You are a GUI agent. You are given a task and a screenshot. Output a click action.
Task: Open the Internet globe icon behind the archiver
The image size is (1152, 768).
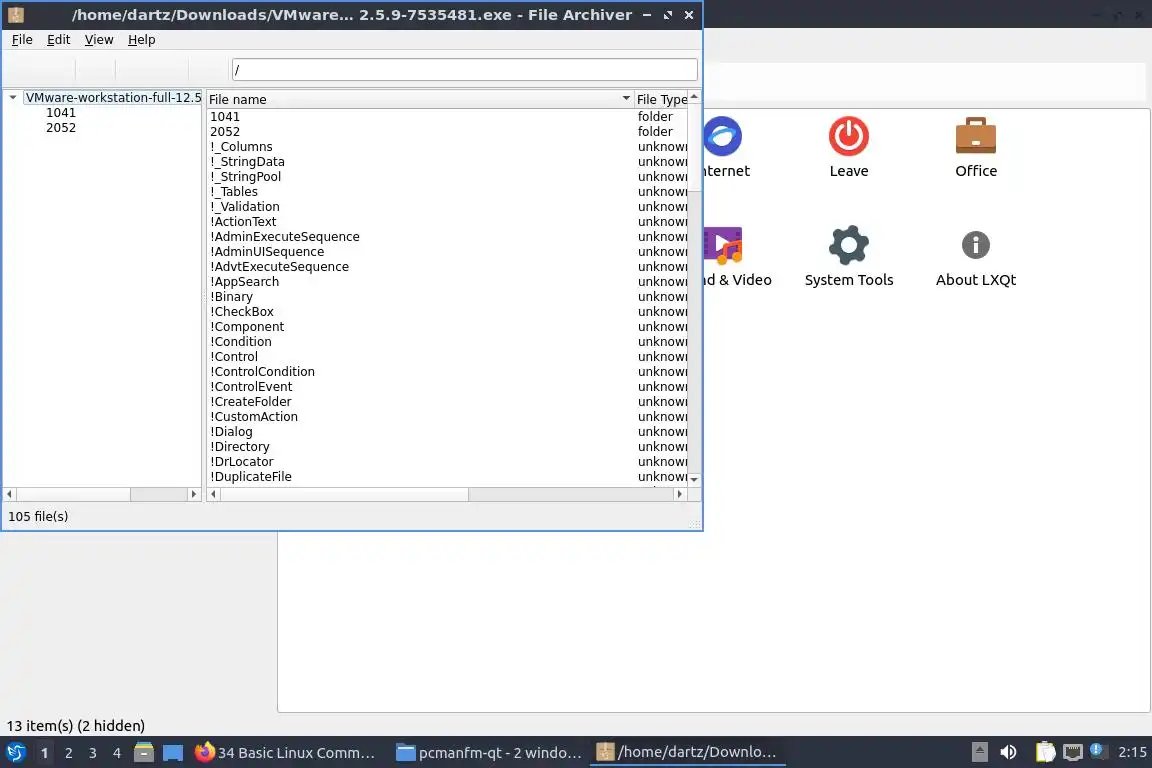pos(722,137)
